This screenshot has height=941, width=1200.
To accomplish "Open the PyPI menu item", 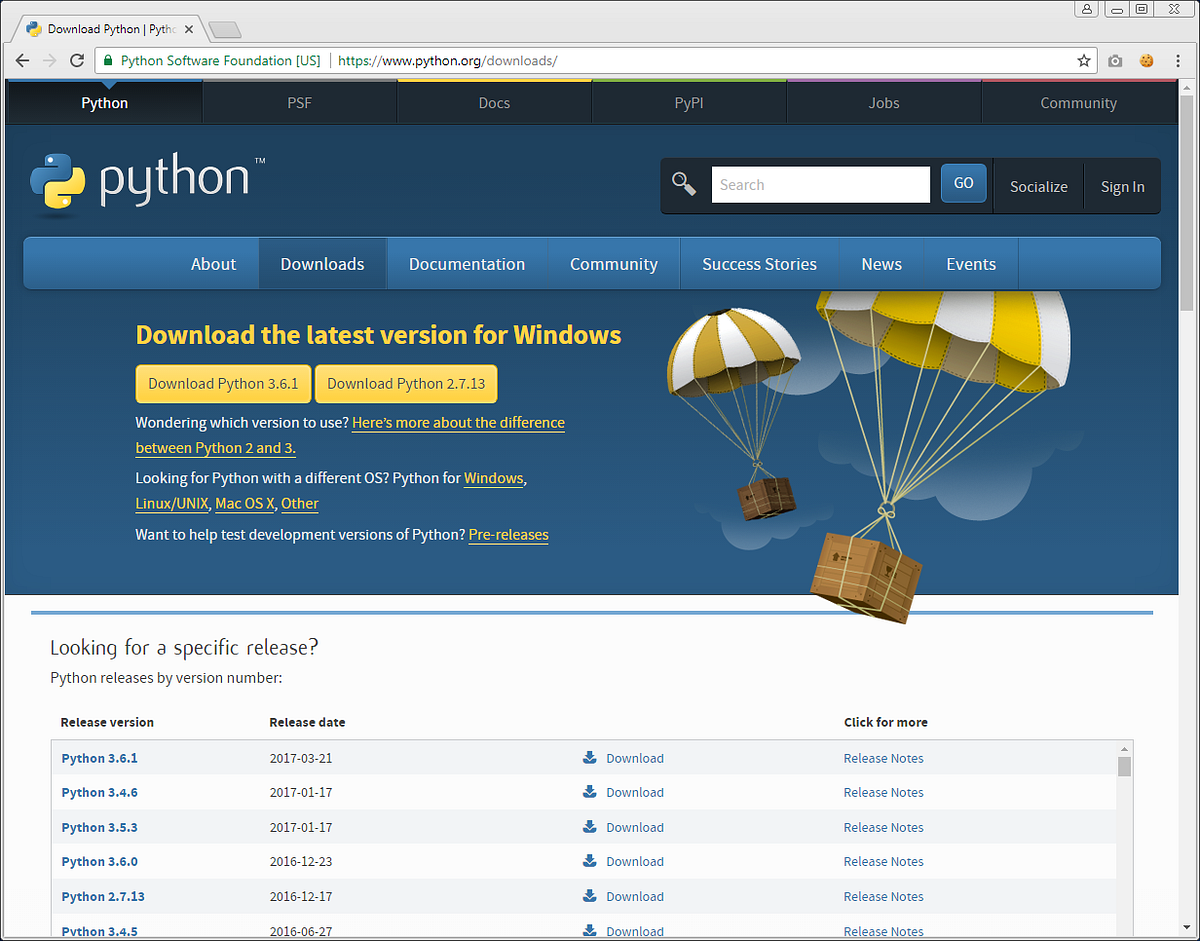I will pyautogui.click(x=688, y=102).
